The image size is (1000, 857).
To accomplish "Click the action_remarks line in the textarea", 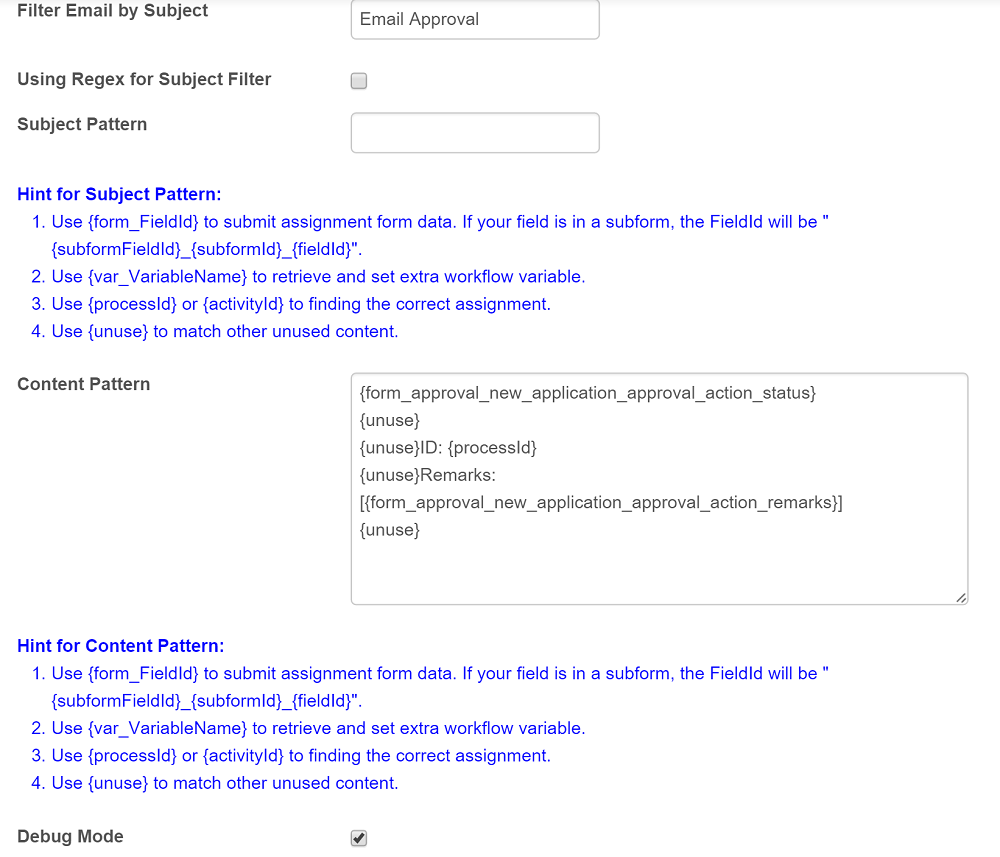I will click(x=600, y=502).
